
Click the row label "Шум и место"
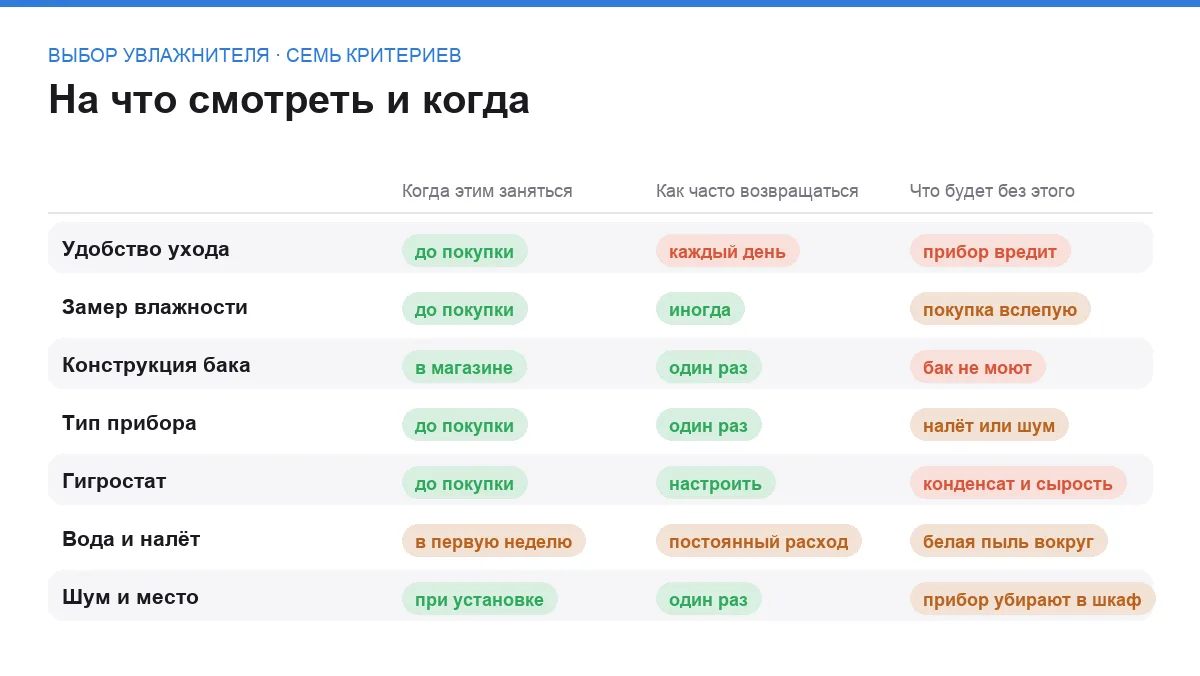coord(130,597)
